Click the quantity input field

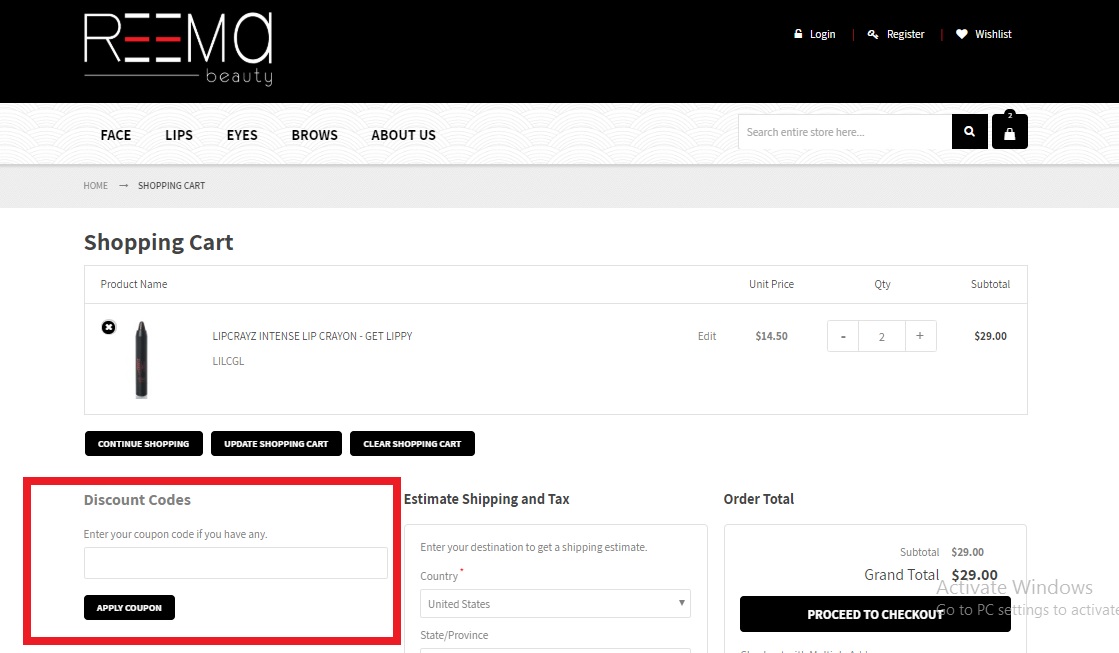881,336
